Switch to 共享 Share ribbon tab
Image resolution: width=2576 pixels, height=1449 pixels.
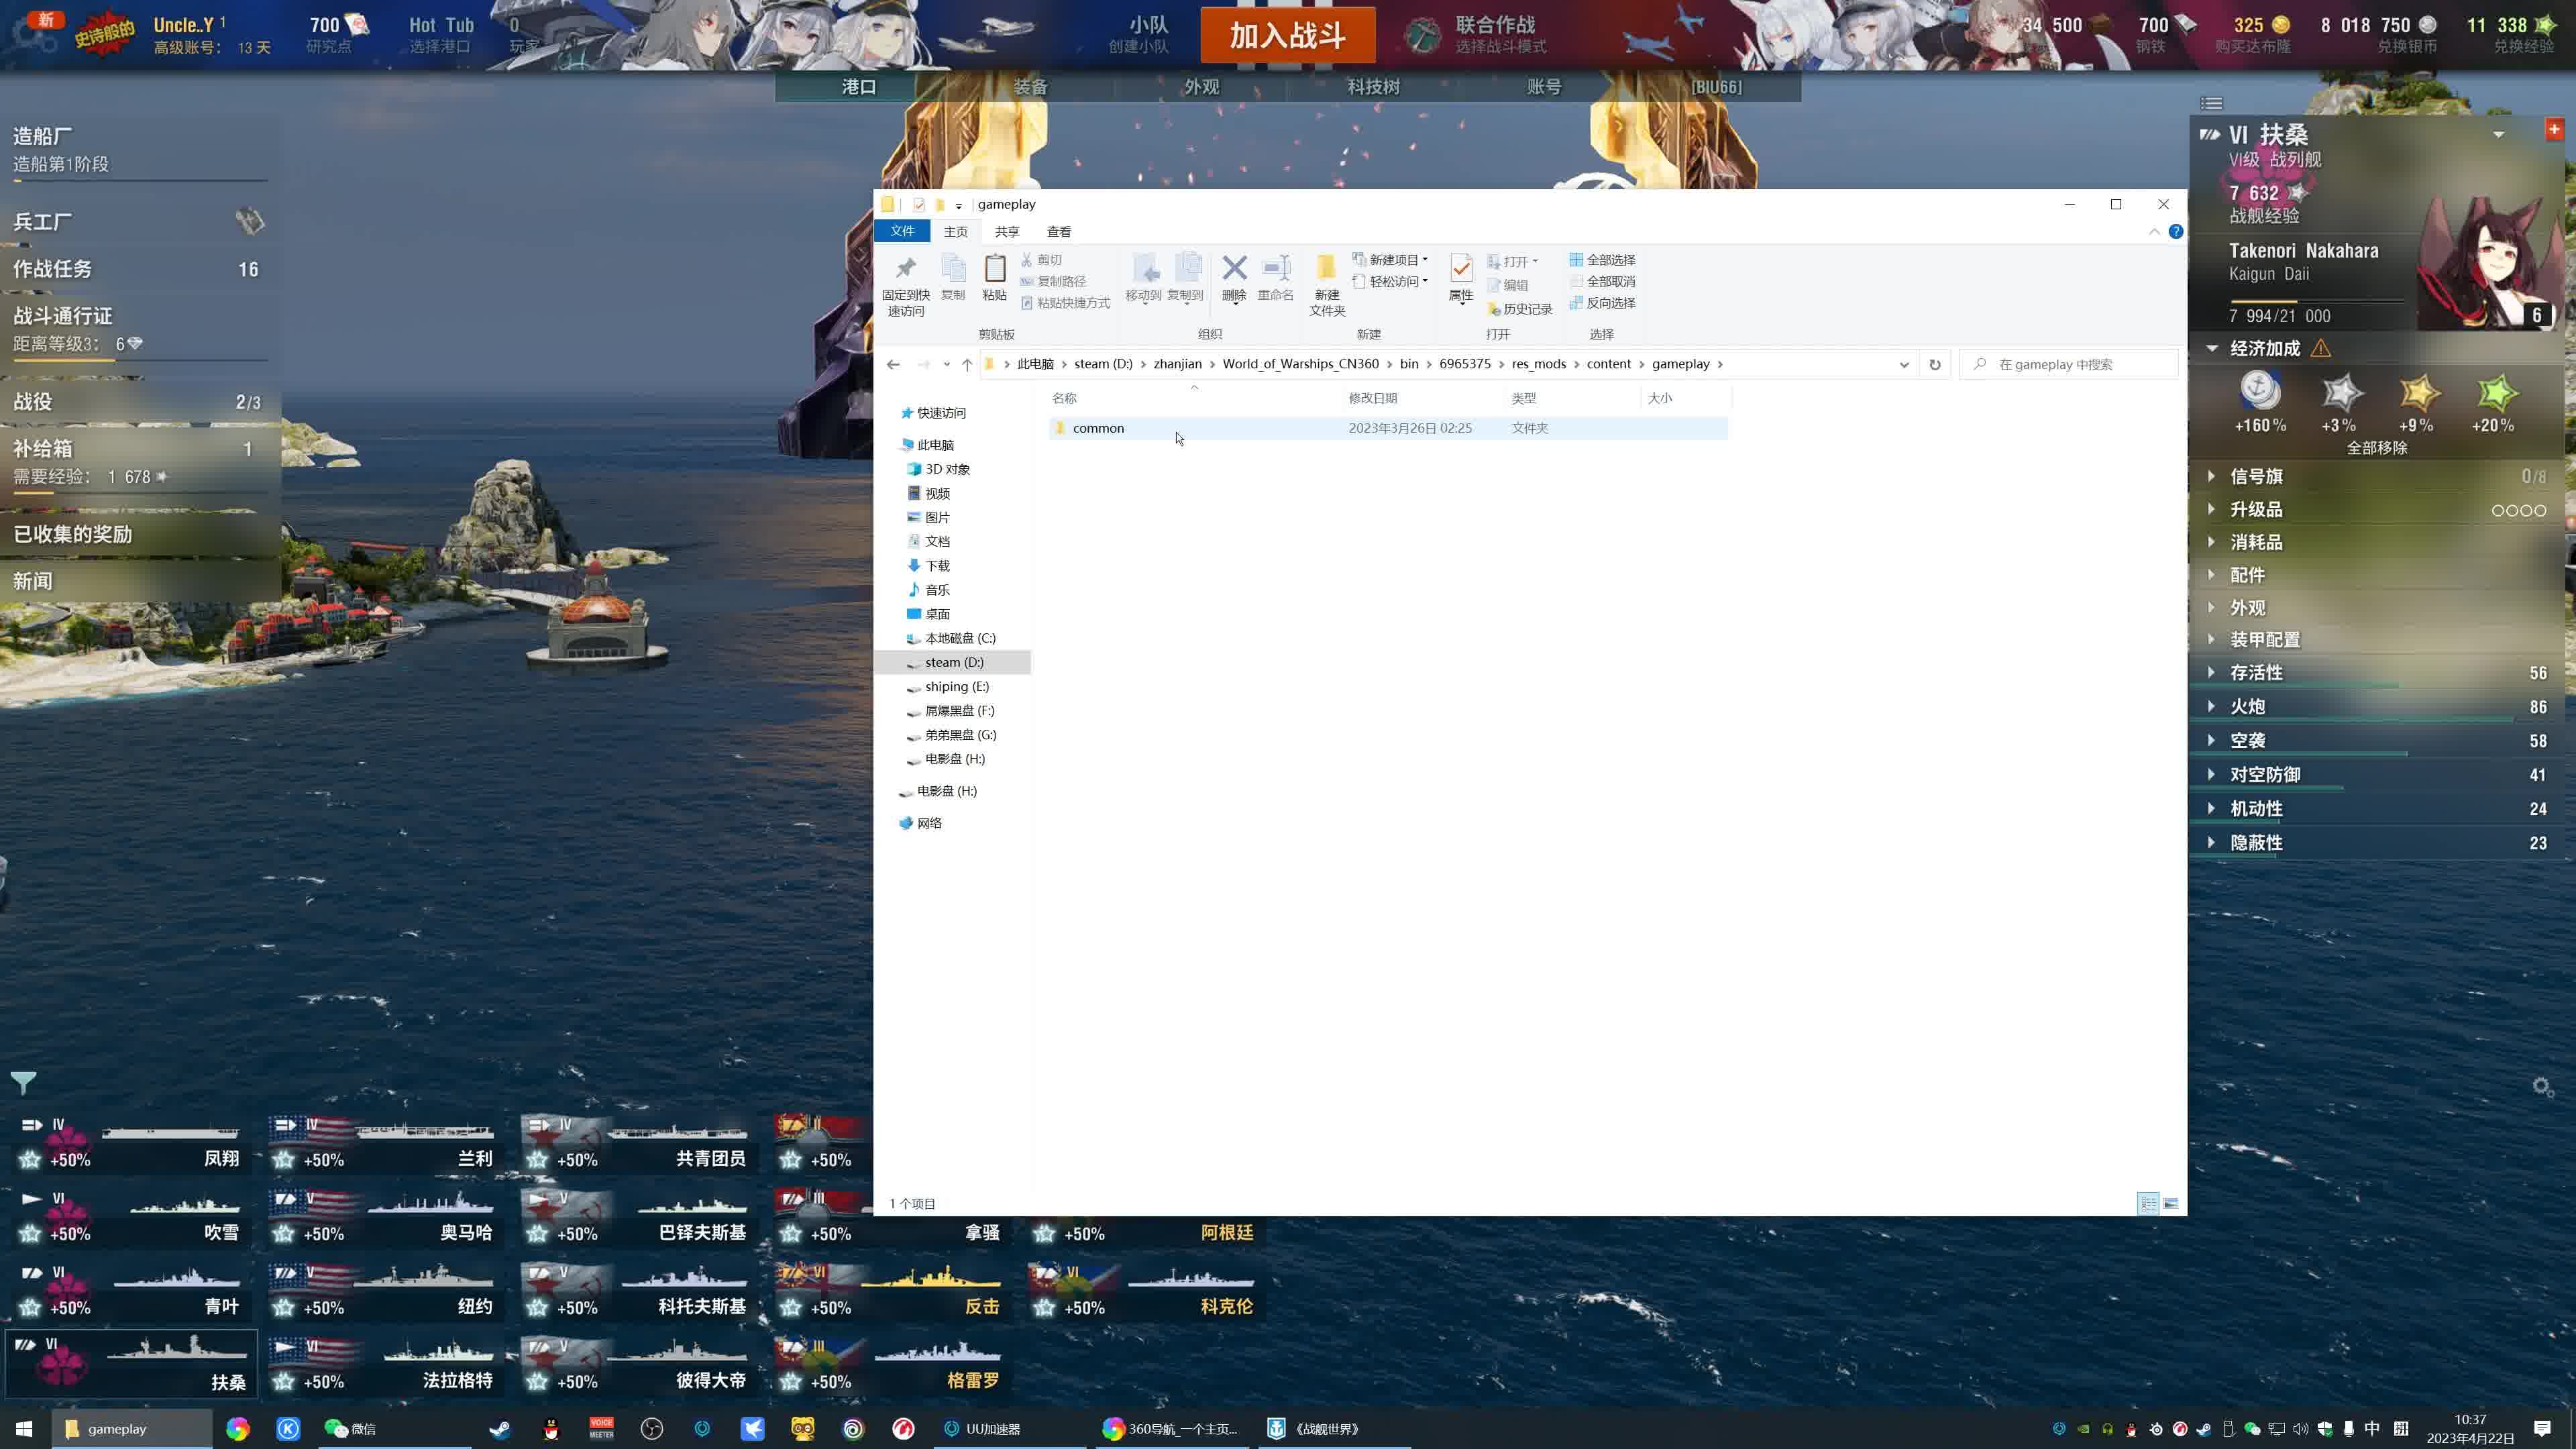coord(1007,232)
